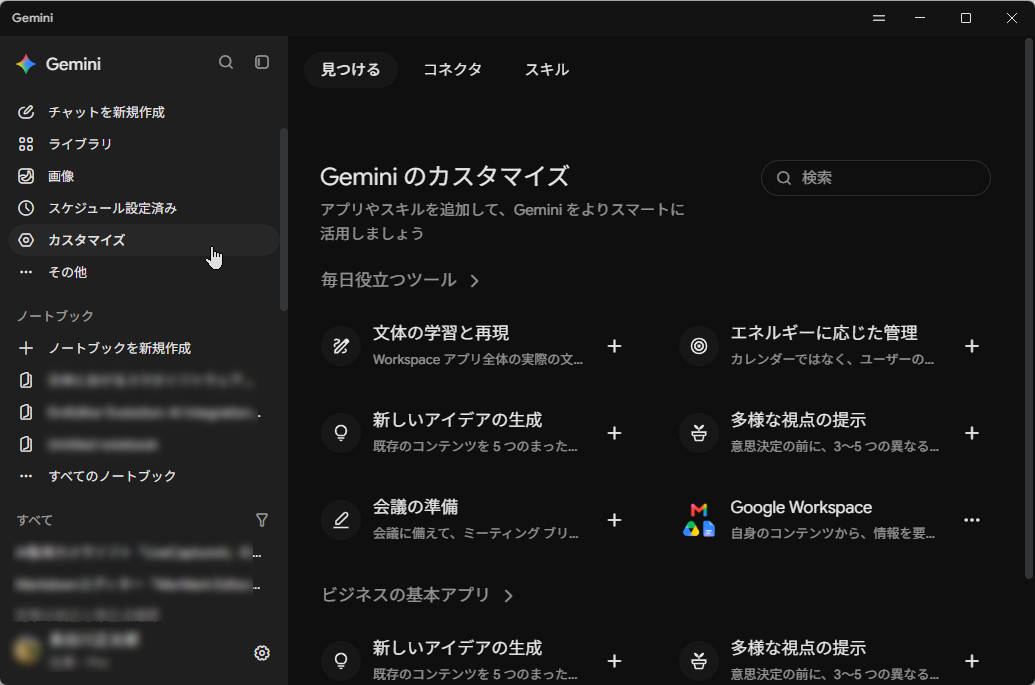Click title bar menu lines icon
Image resolution: width=1035 pixels, height=685 pixels.
coord(879,18)
